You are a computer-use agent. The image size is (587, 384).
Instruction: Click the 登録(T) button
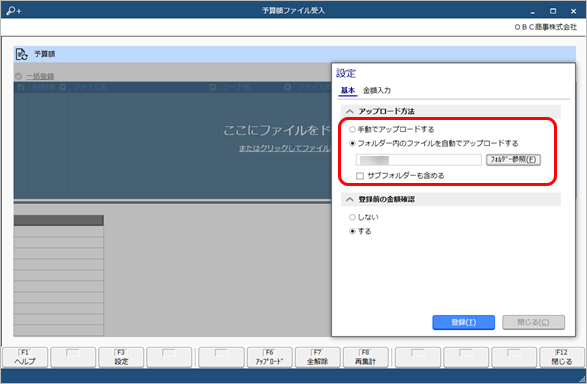click(x=463, y=323)
